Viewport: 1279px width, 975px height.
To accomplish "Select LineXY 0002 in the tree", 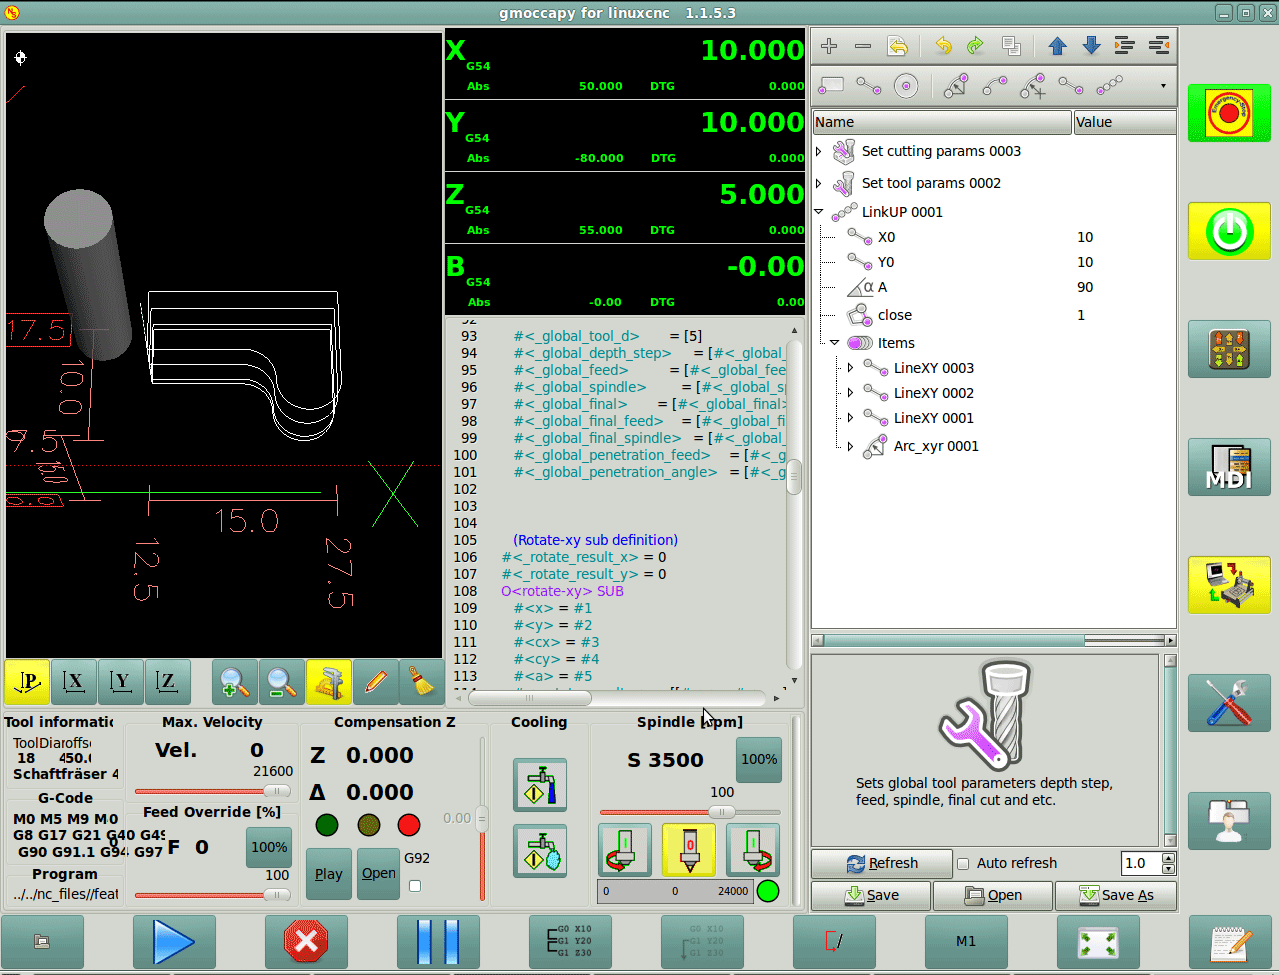I will coord(933,393).
